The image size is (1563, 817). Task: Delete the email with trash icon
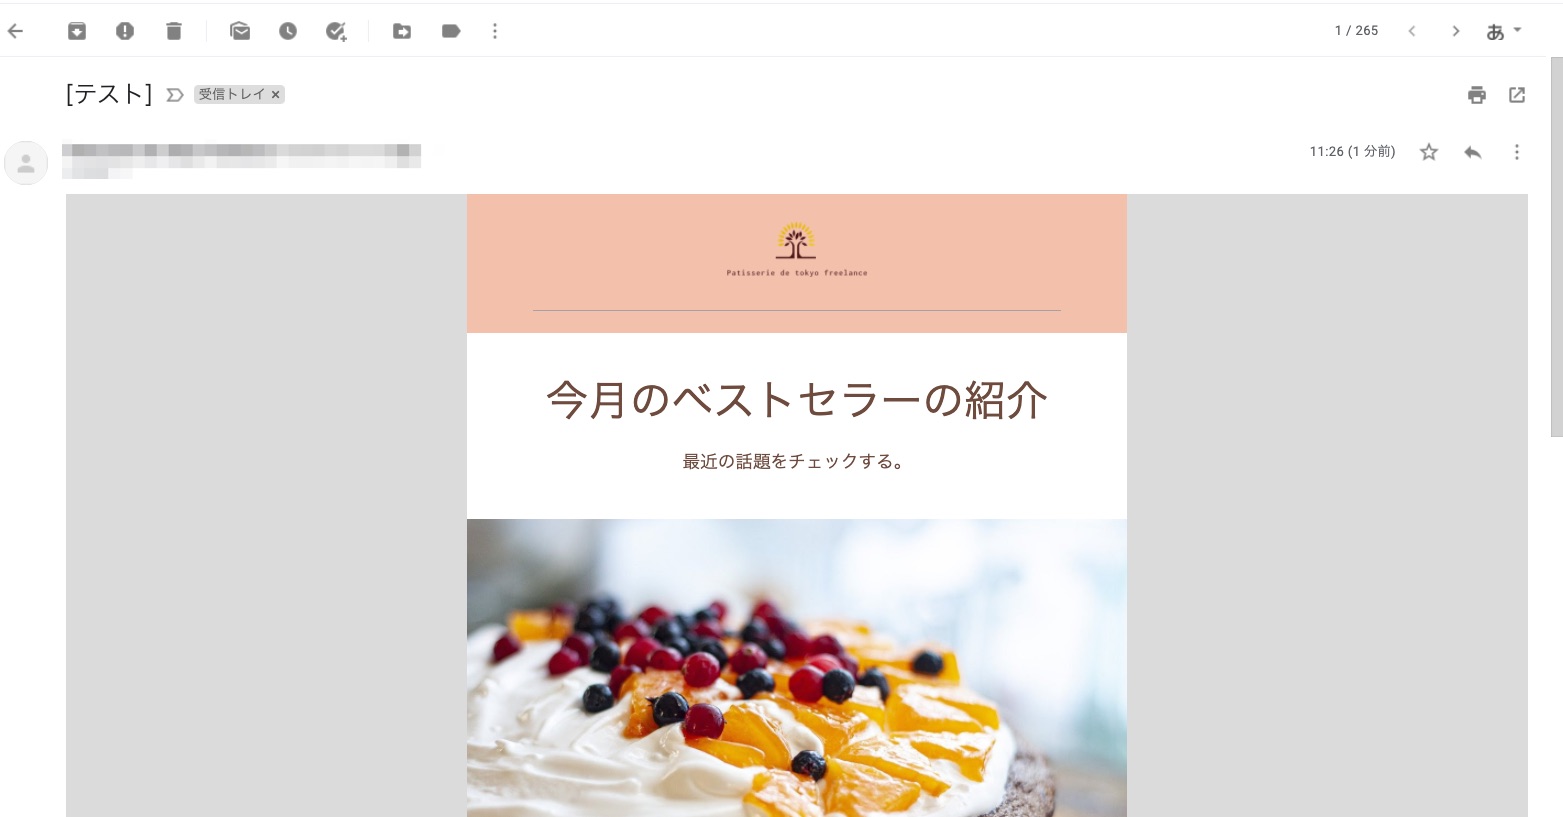click(174, 31)
